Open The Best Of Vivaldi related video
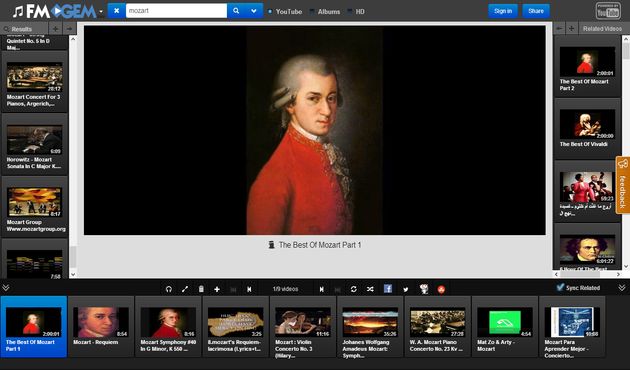The width and height of the screenshot is (630, 370). tap(587, 129)
